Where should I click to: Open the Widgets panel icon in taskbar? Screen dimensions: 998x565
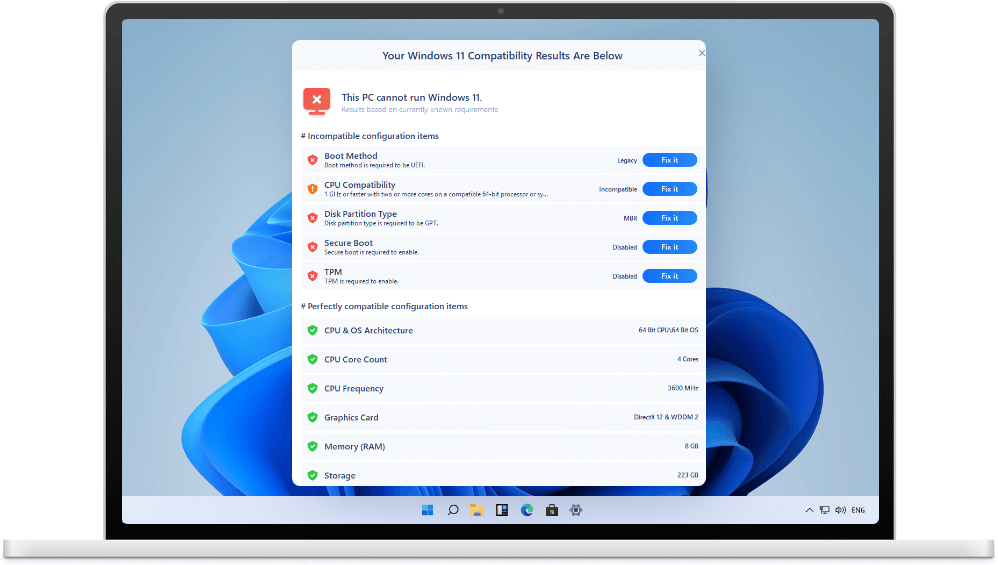pos(502,510)
